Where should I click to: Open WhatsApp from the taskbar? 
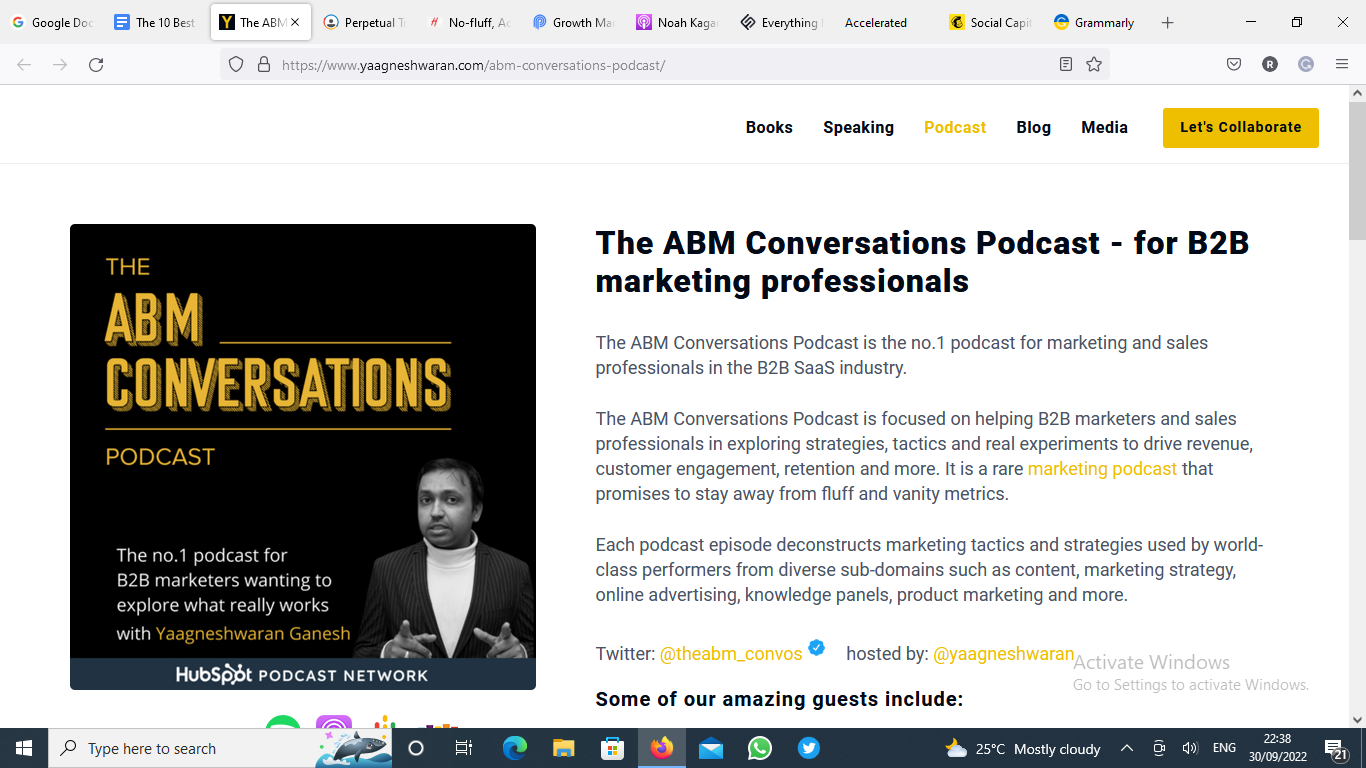[x=760, y=748]
